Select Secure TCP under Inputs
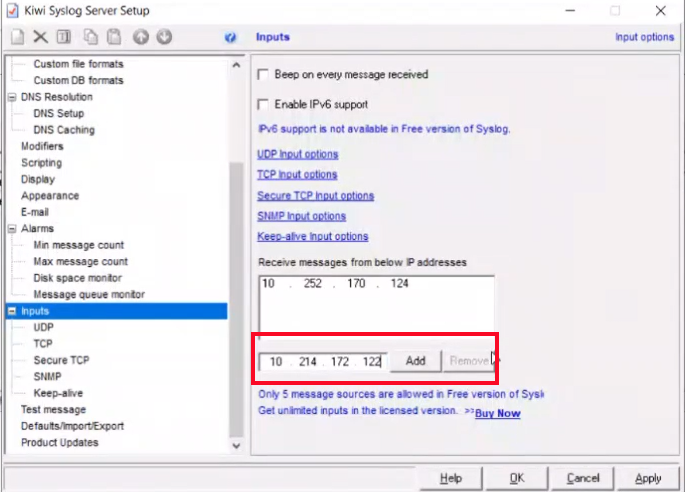 [61, 360]
